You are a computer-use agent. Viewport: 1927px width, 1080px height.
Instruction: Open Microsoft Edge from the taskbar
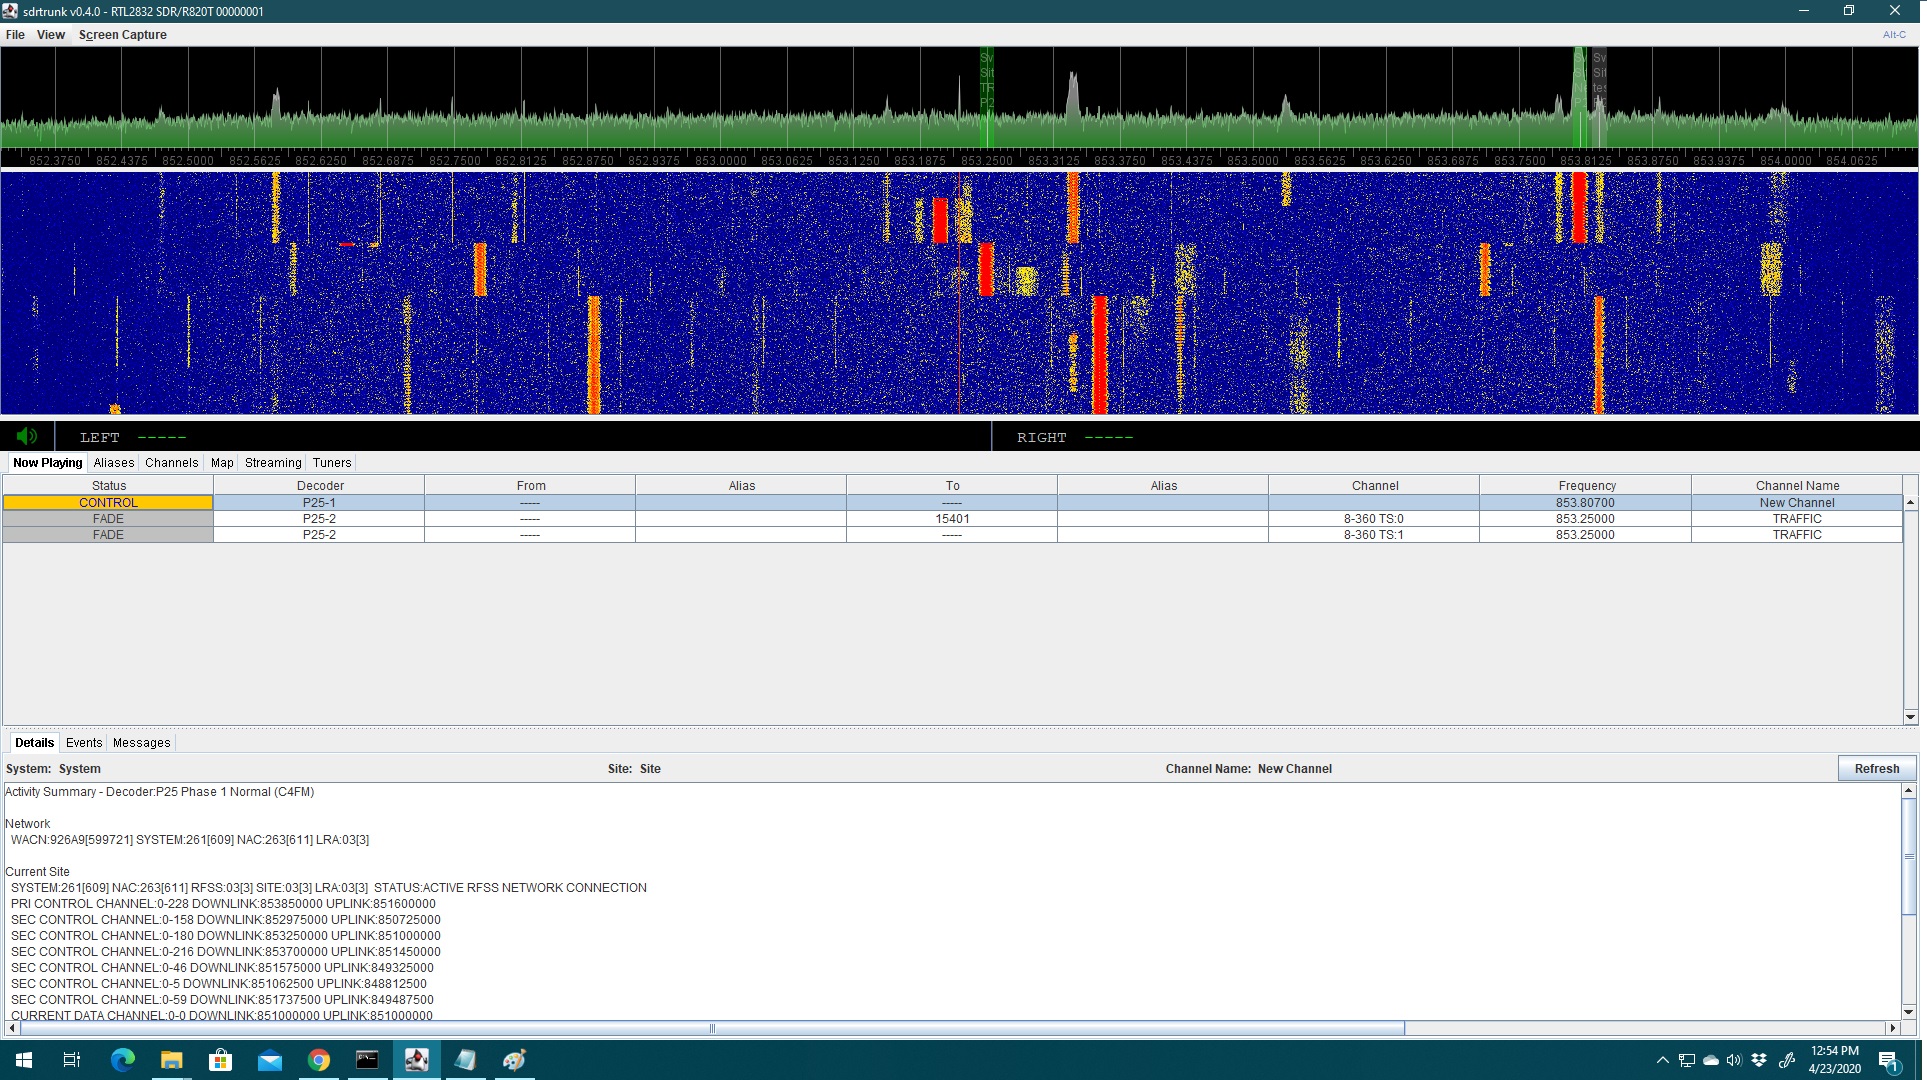coord(122,1059)
